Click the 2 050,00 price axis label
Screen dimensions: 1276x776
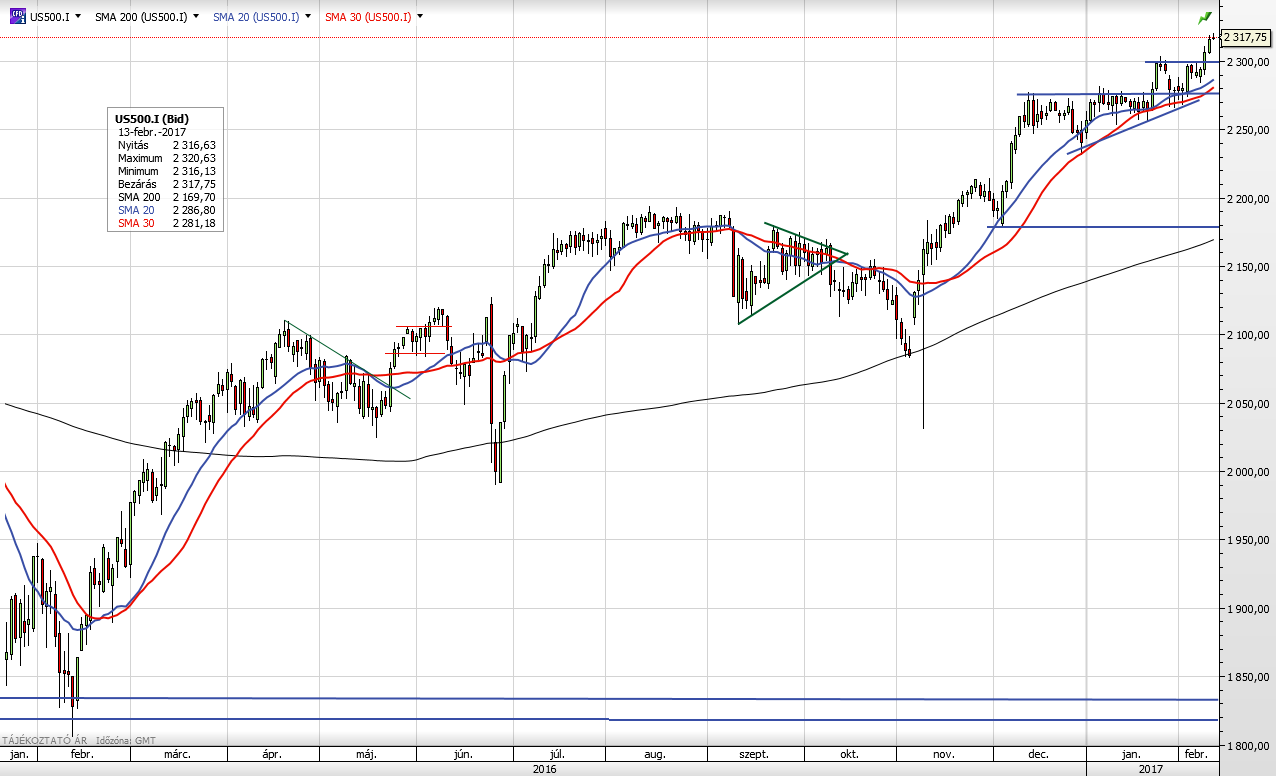(1249, 404)
